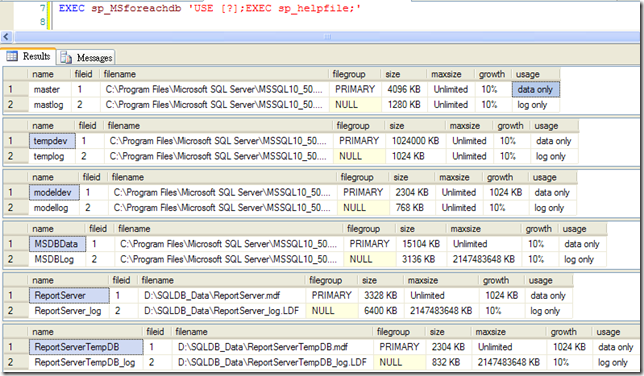Select the 'log only' usage cell in modellog row
This screenshot has height=376, width=644.
tap(552, 208)
